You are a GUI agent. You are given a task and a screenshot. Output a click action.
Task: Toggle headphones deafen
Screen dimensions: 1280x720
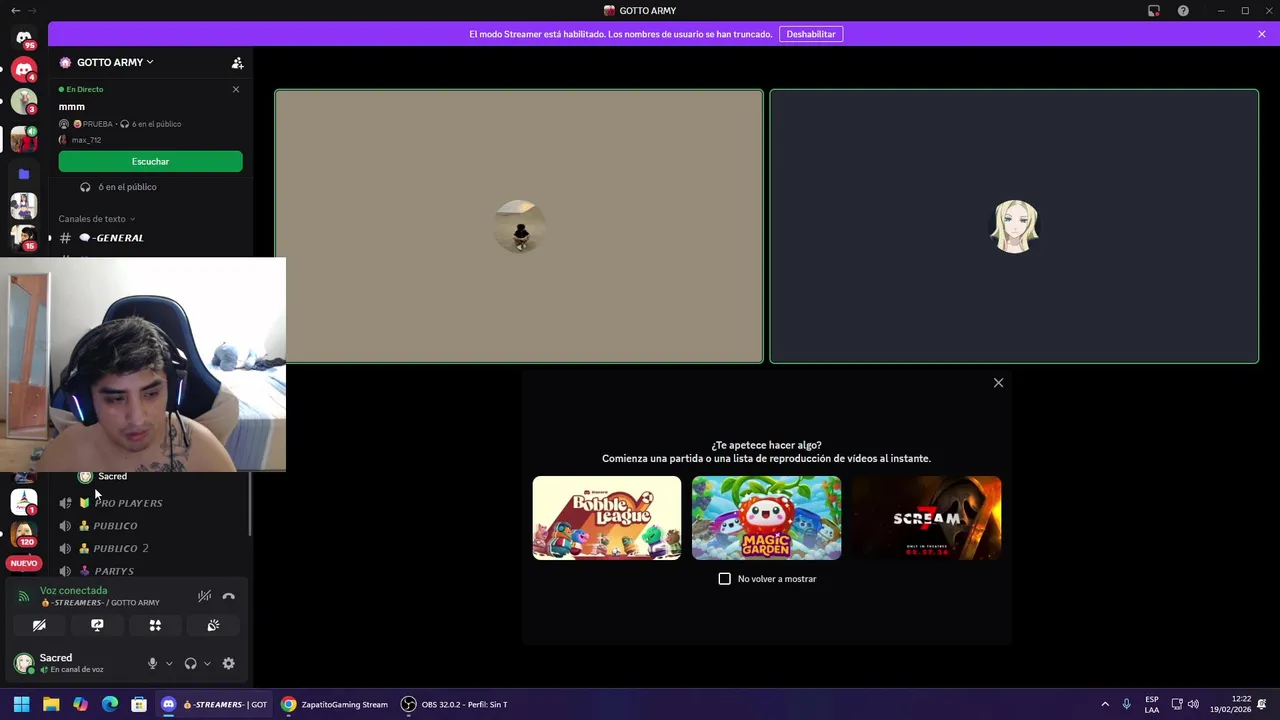[x=190, y=663]
